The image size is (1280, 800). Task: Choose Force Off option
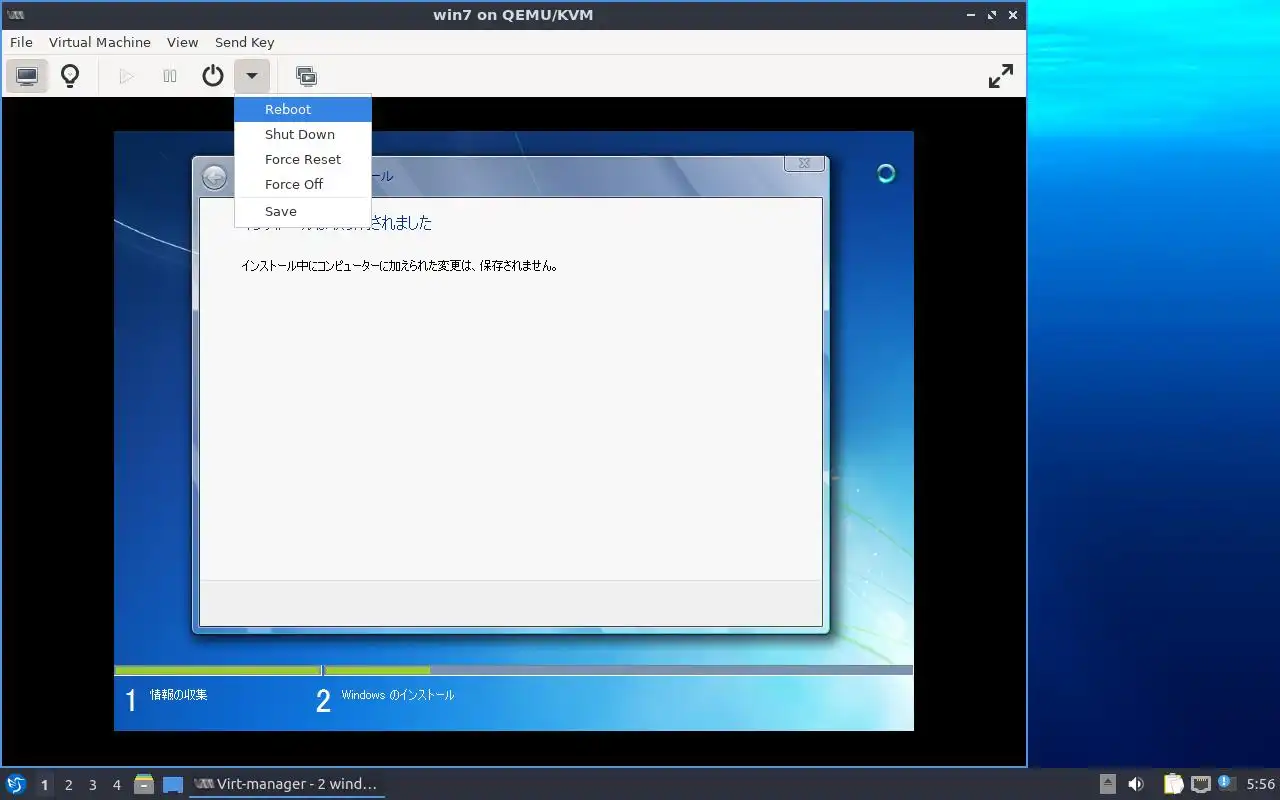coord(303,184)
